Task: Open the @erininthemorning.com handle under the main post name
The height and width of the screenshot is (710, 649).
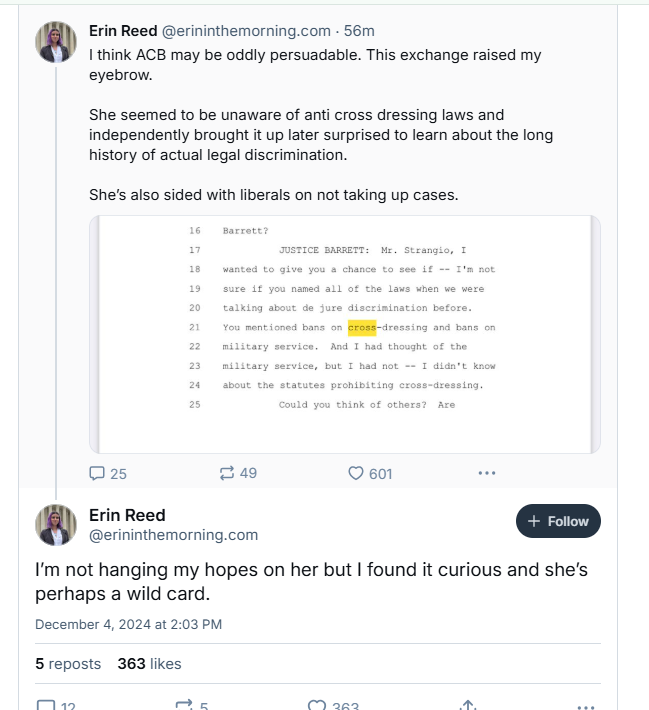Action: point(174,535)
